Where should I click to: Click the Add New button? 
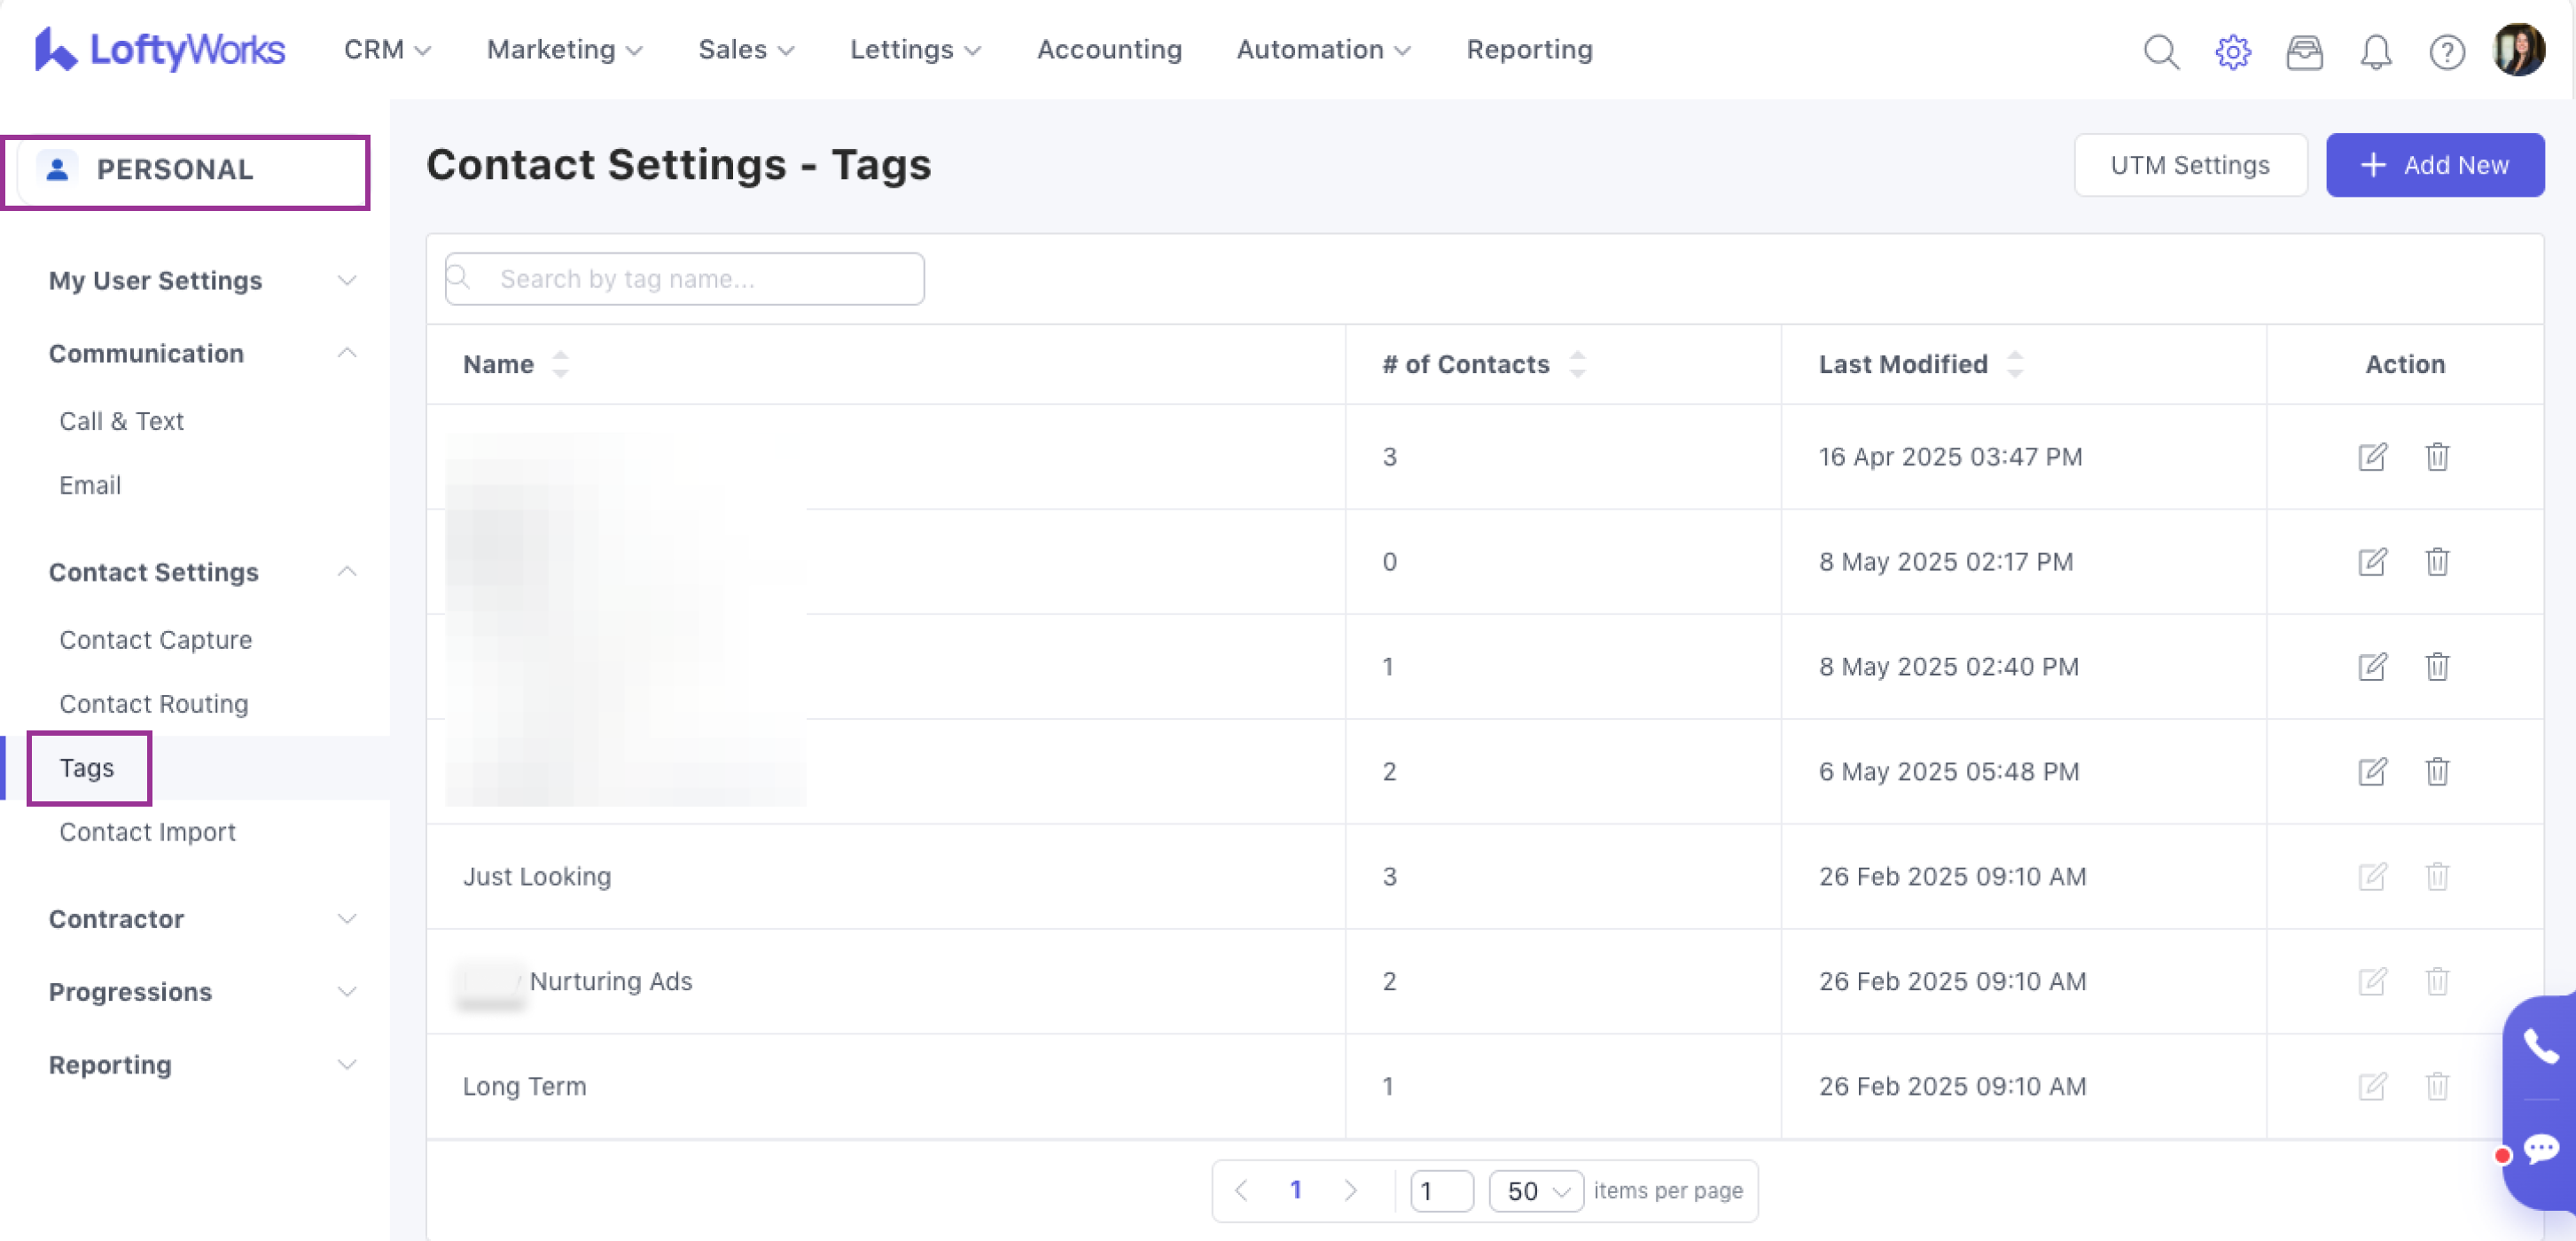(x=2434, y=165)
